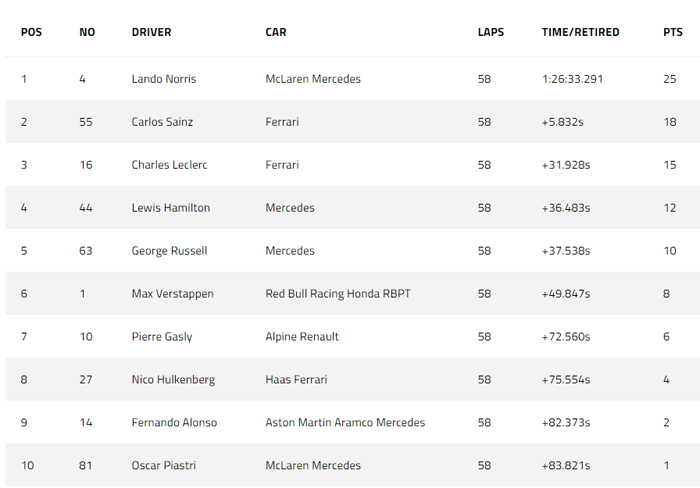Click Fernando Alonso's name

(x=174, y=423)
